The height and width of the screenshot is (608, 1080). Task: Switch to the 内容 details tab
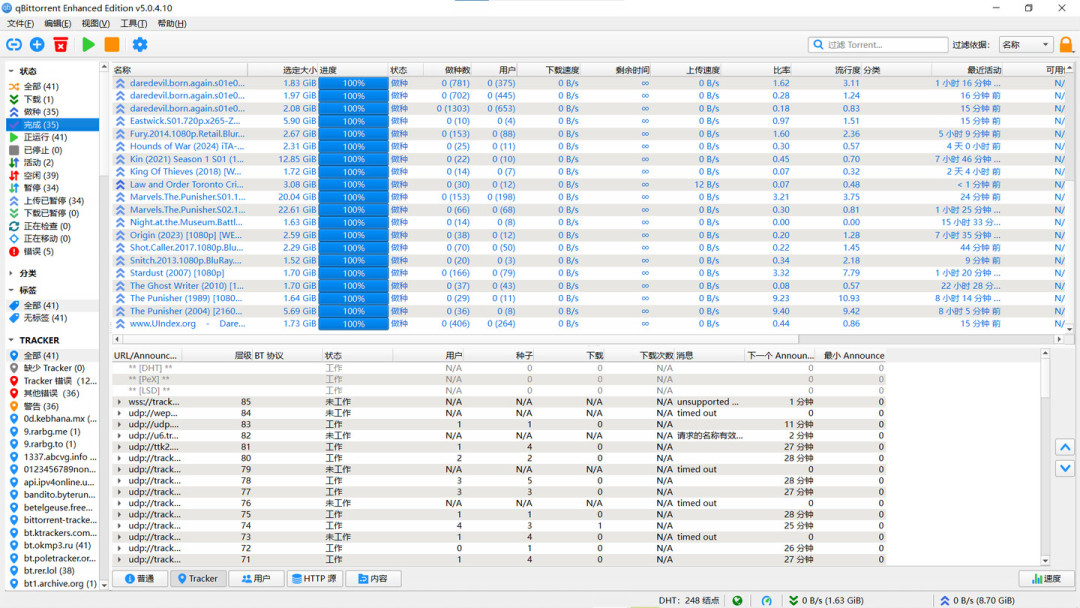[373, 578]
